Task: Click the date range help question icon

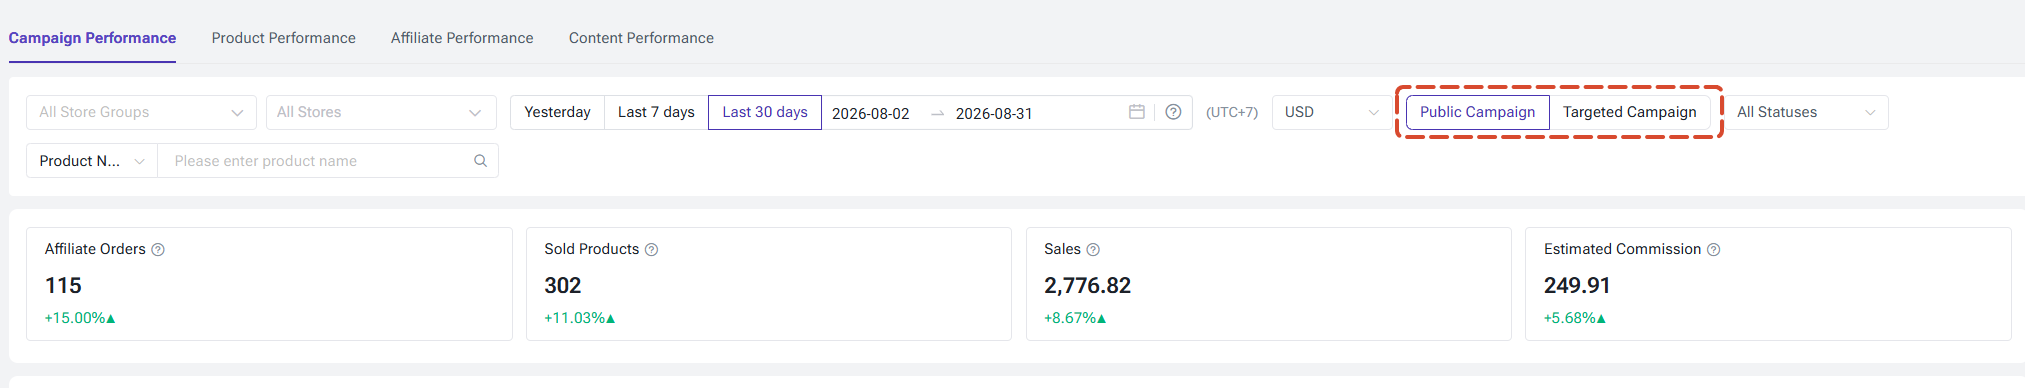Action: (1173, 112)
